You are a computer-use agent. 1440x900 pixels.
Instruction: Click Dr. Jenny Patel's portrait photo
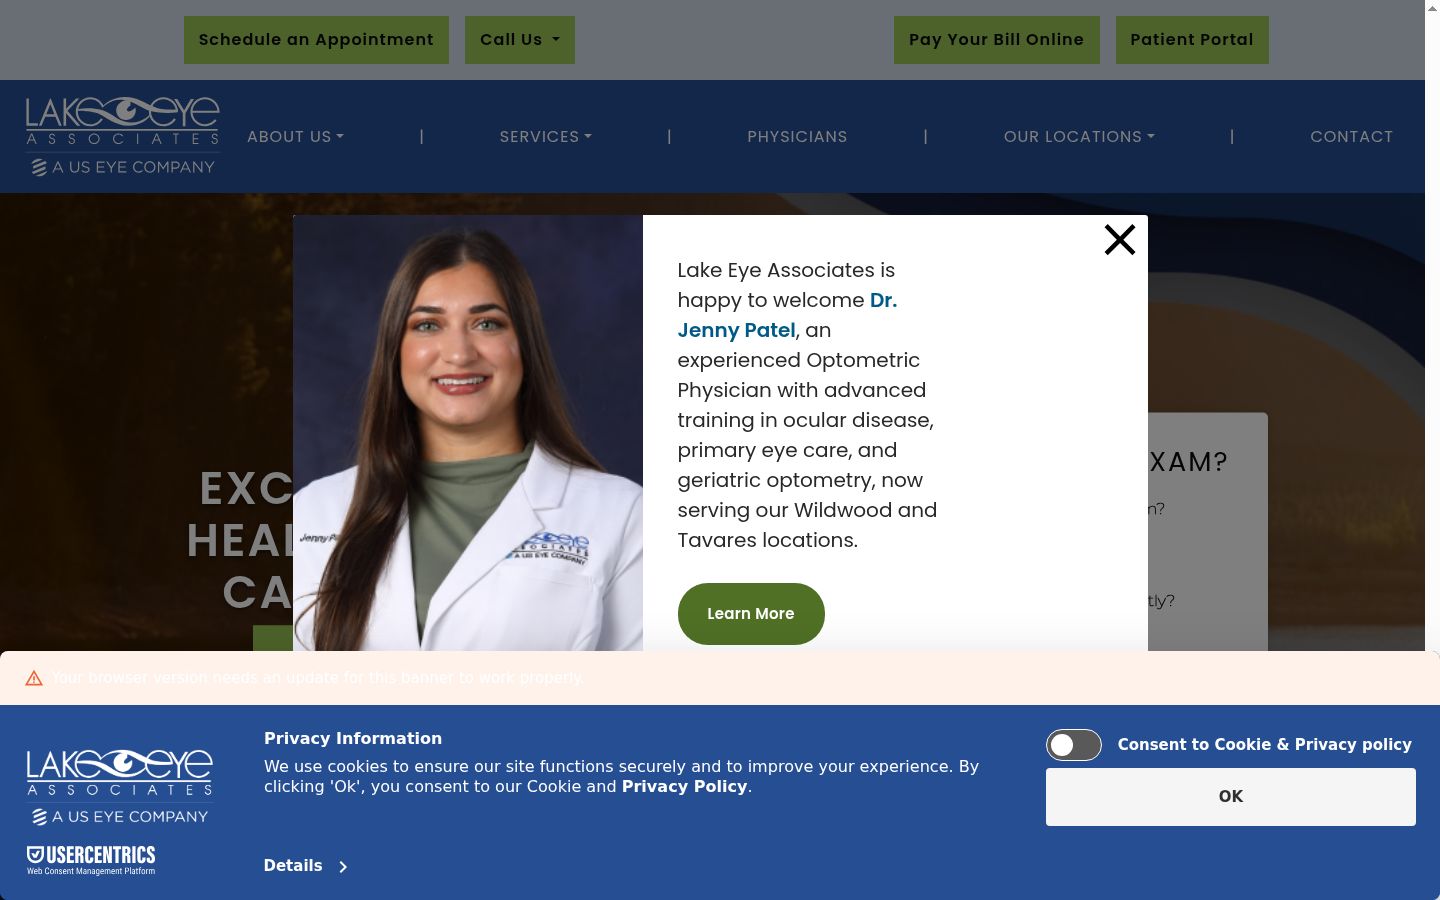tap(468, 433)
